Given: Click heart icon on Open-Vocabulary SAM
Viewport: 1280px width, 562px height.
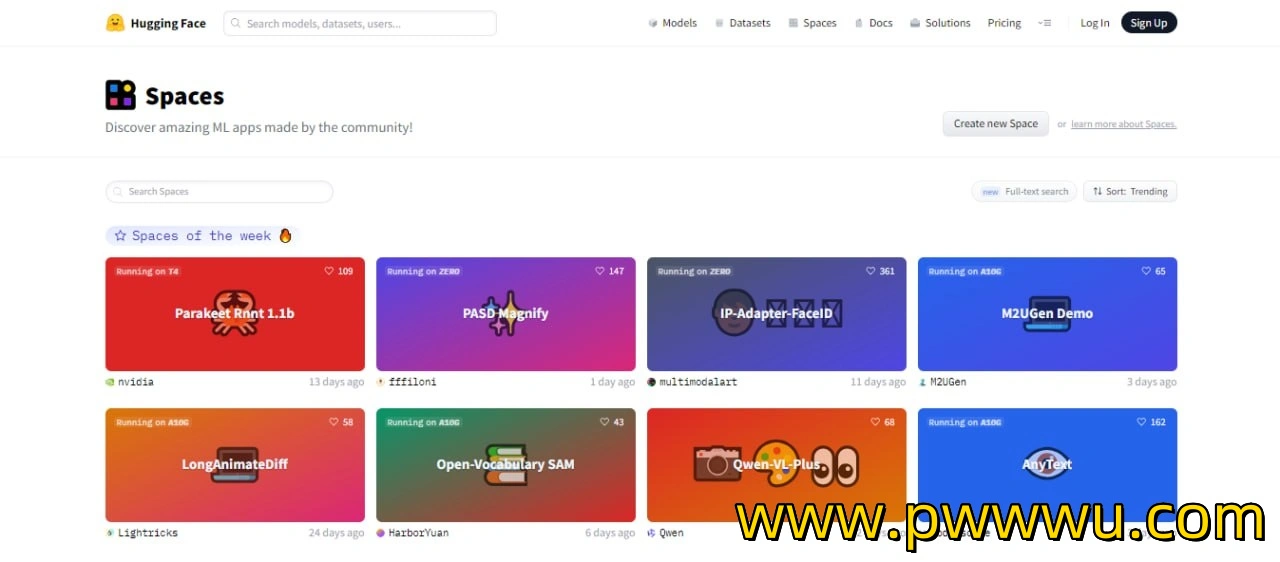Looking at the screenshot, I should pyautogui.click(x=604, y=422).
